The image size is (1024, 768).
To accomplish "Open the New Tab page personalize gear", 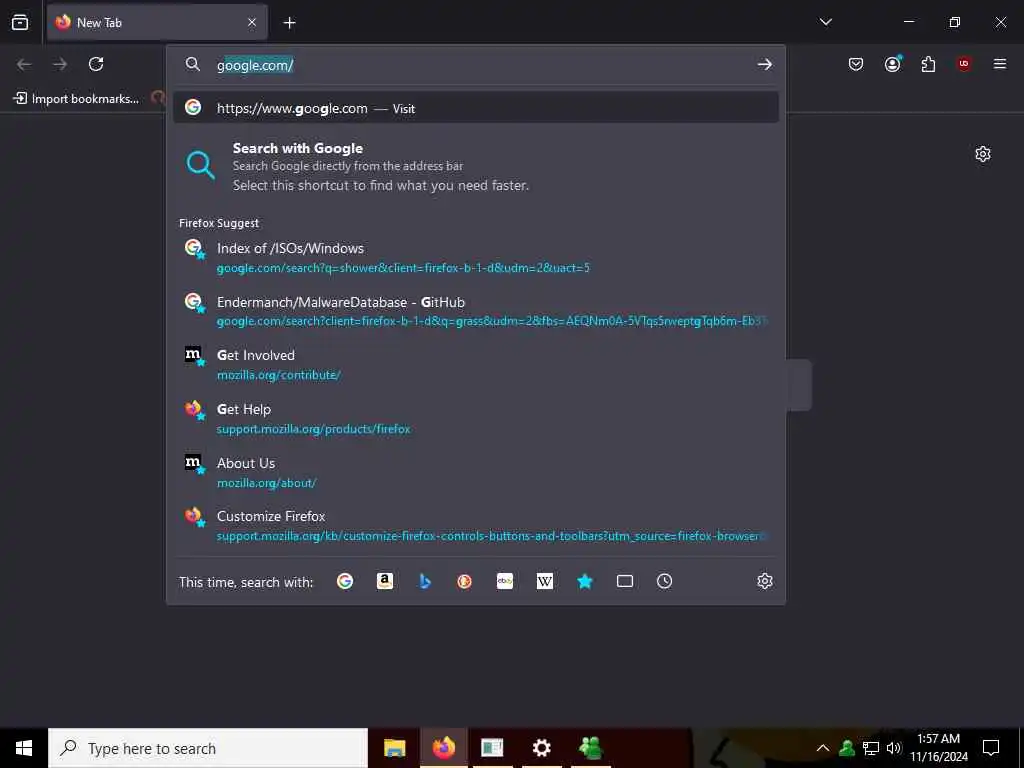I will pos(983,154).
